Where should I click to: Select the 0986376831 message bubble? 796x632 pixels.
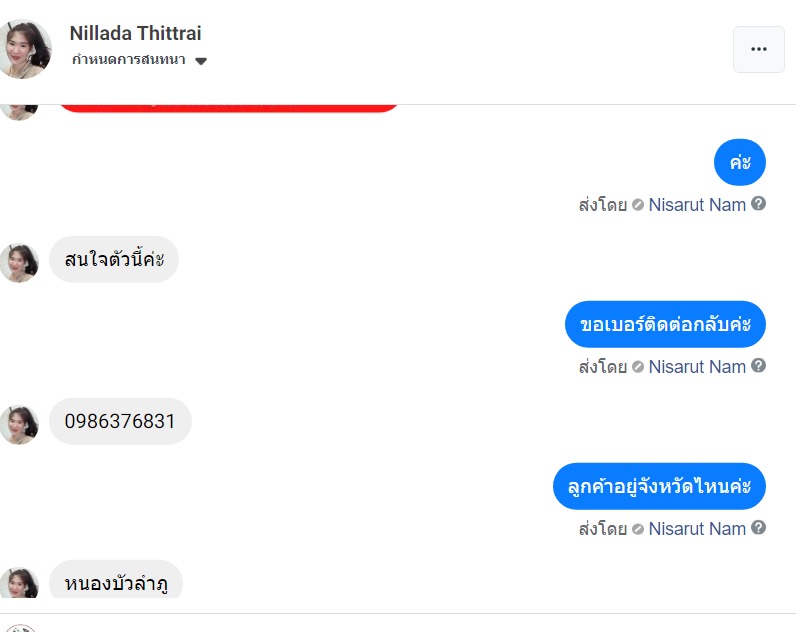pos(120,422)
